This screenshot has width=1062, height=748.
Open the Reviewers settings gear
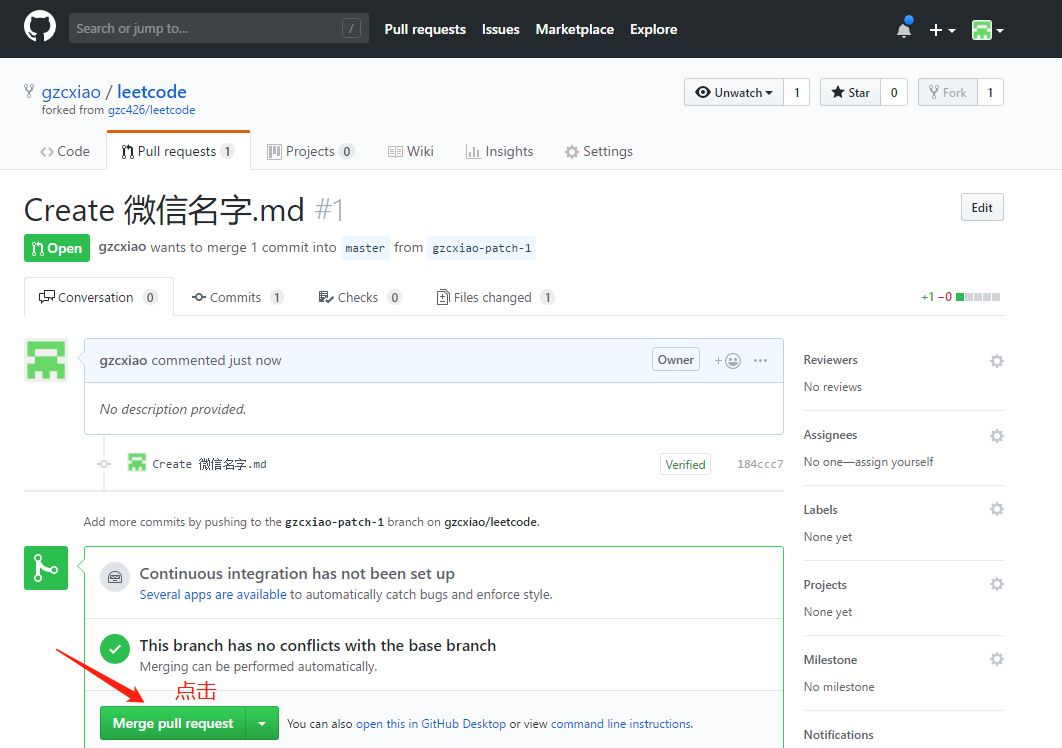point(996,360)
